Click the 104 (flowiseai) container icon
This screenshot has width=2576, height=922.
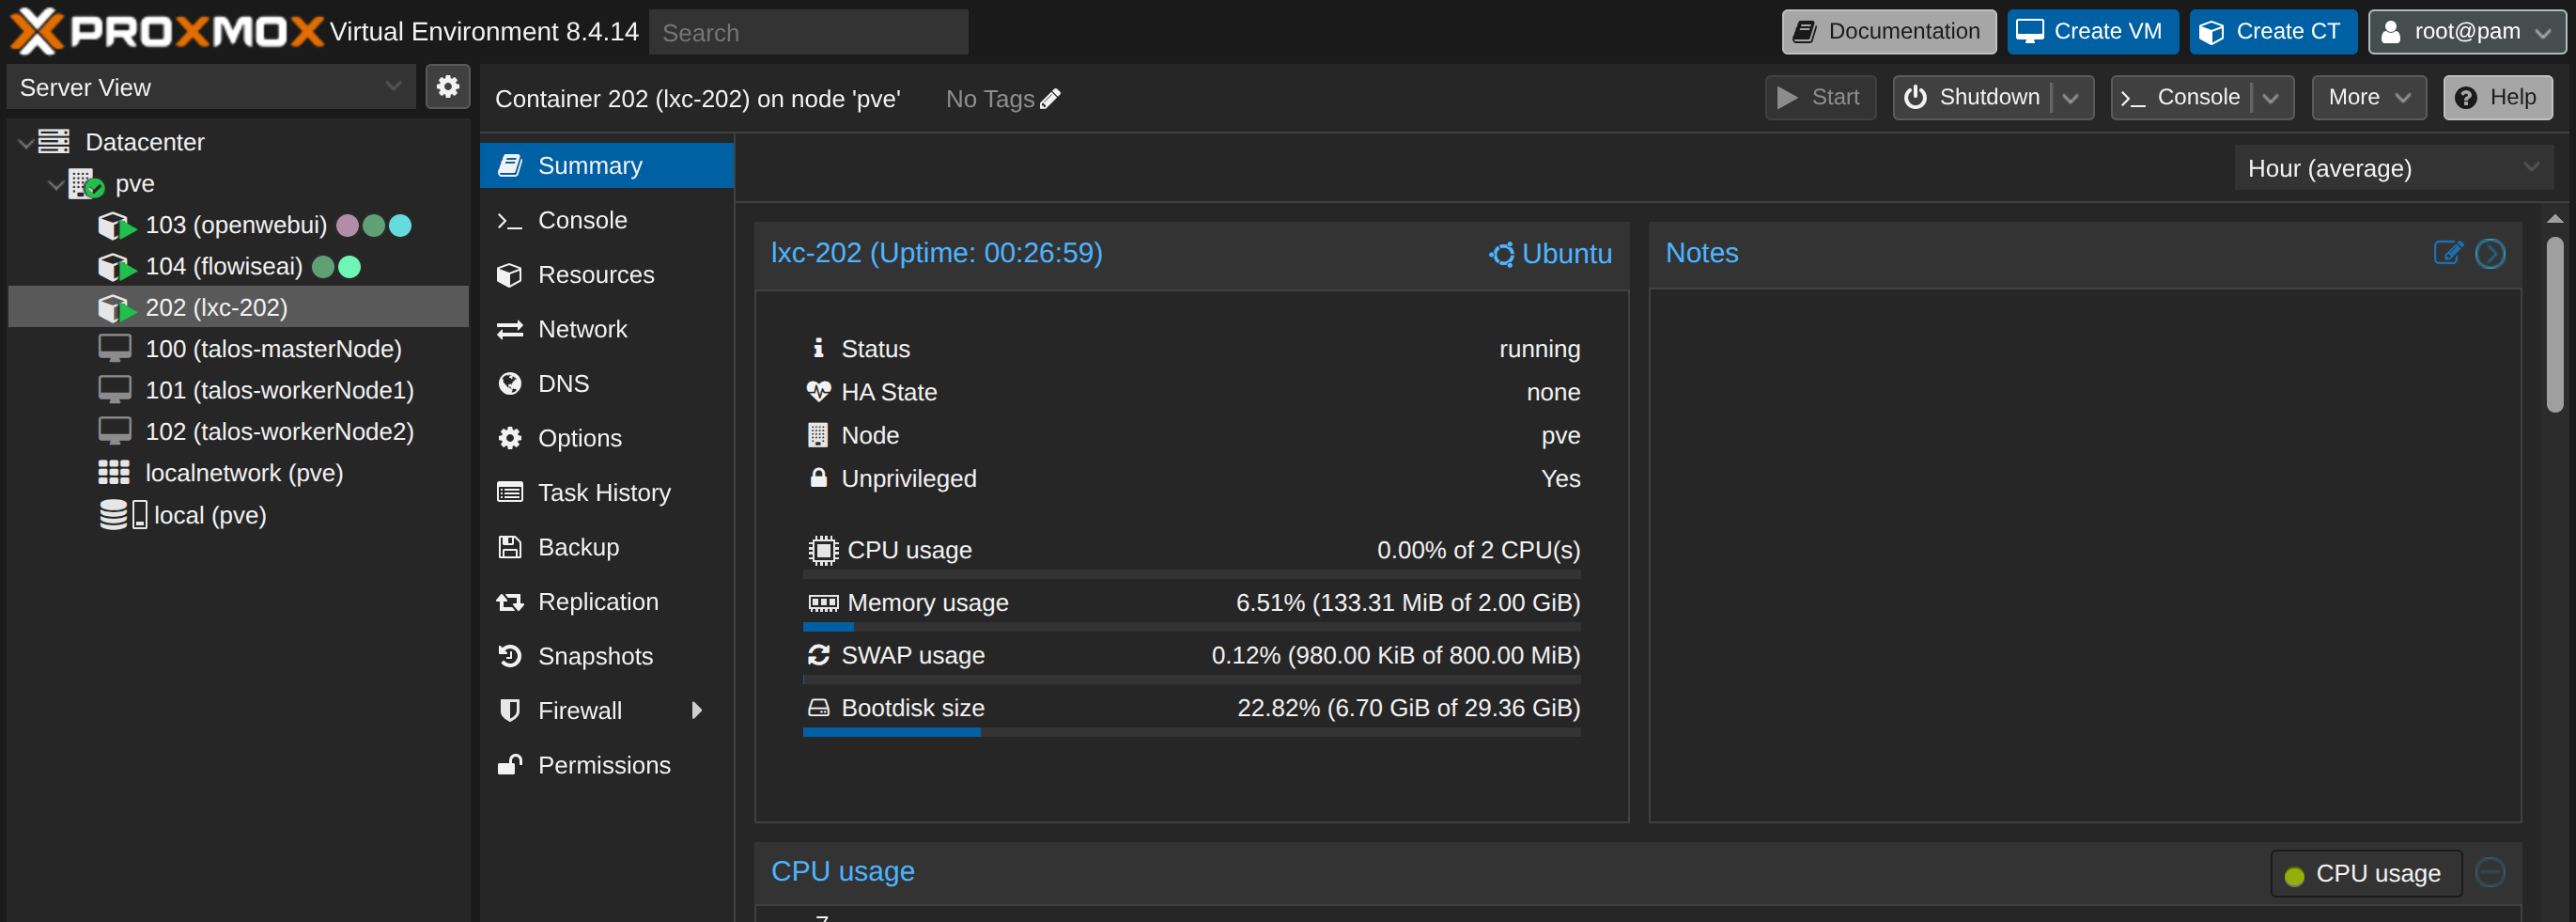tap(116, 267)
